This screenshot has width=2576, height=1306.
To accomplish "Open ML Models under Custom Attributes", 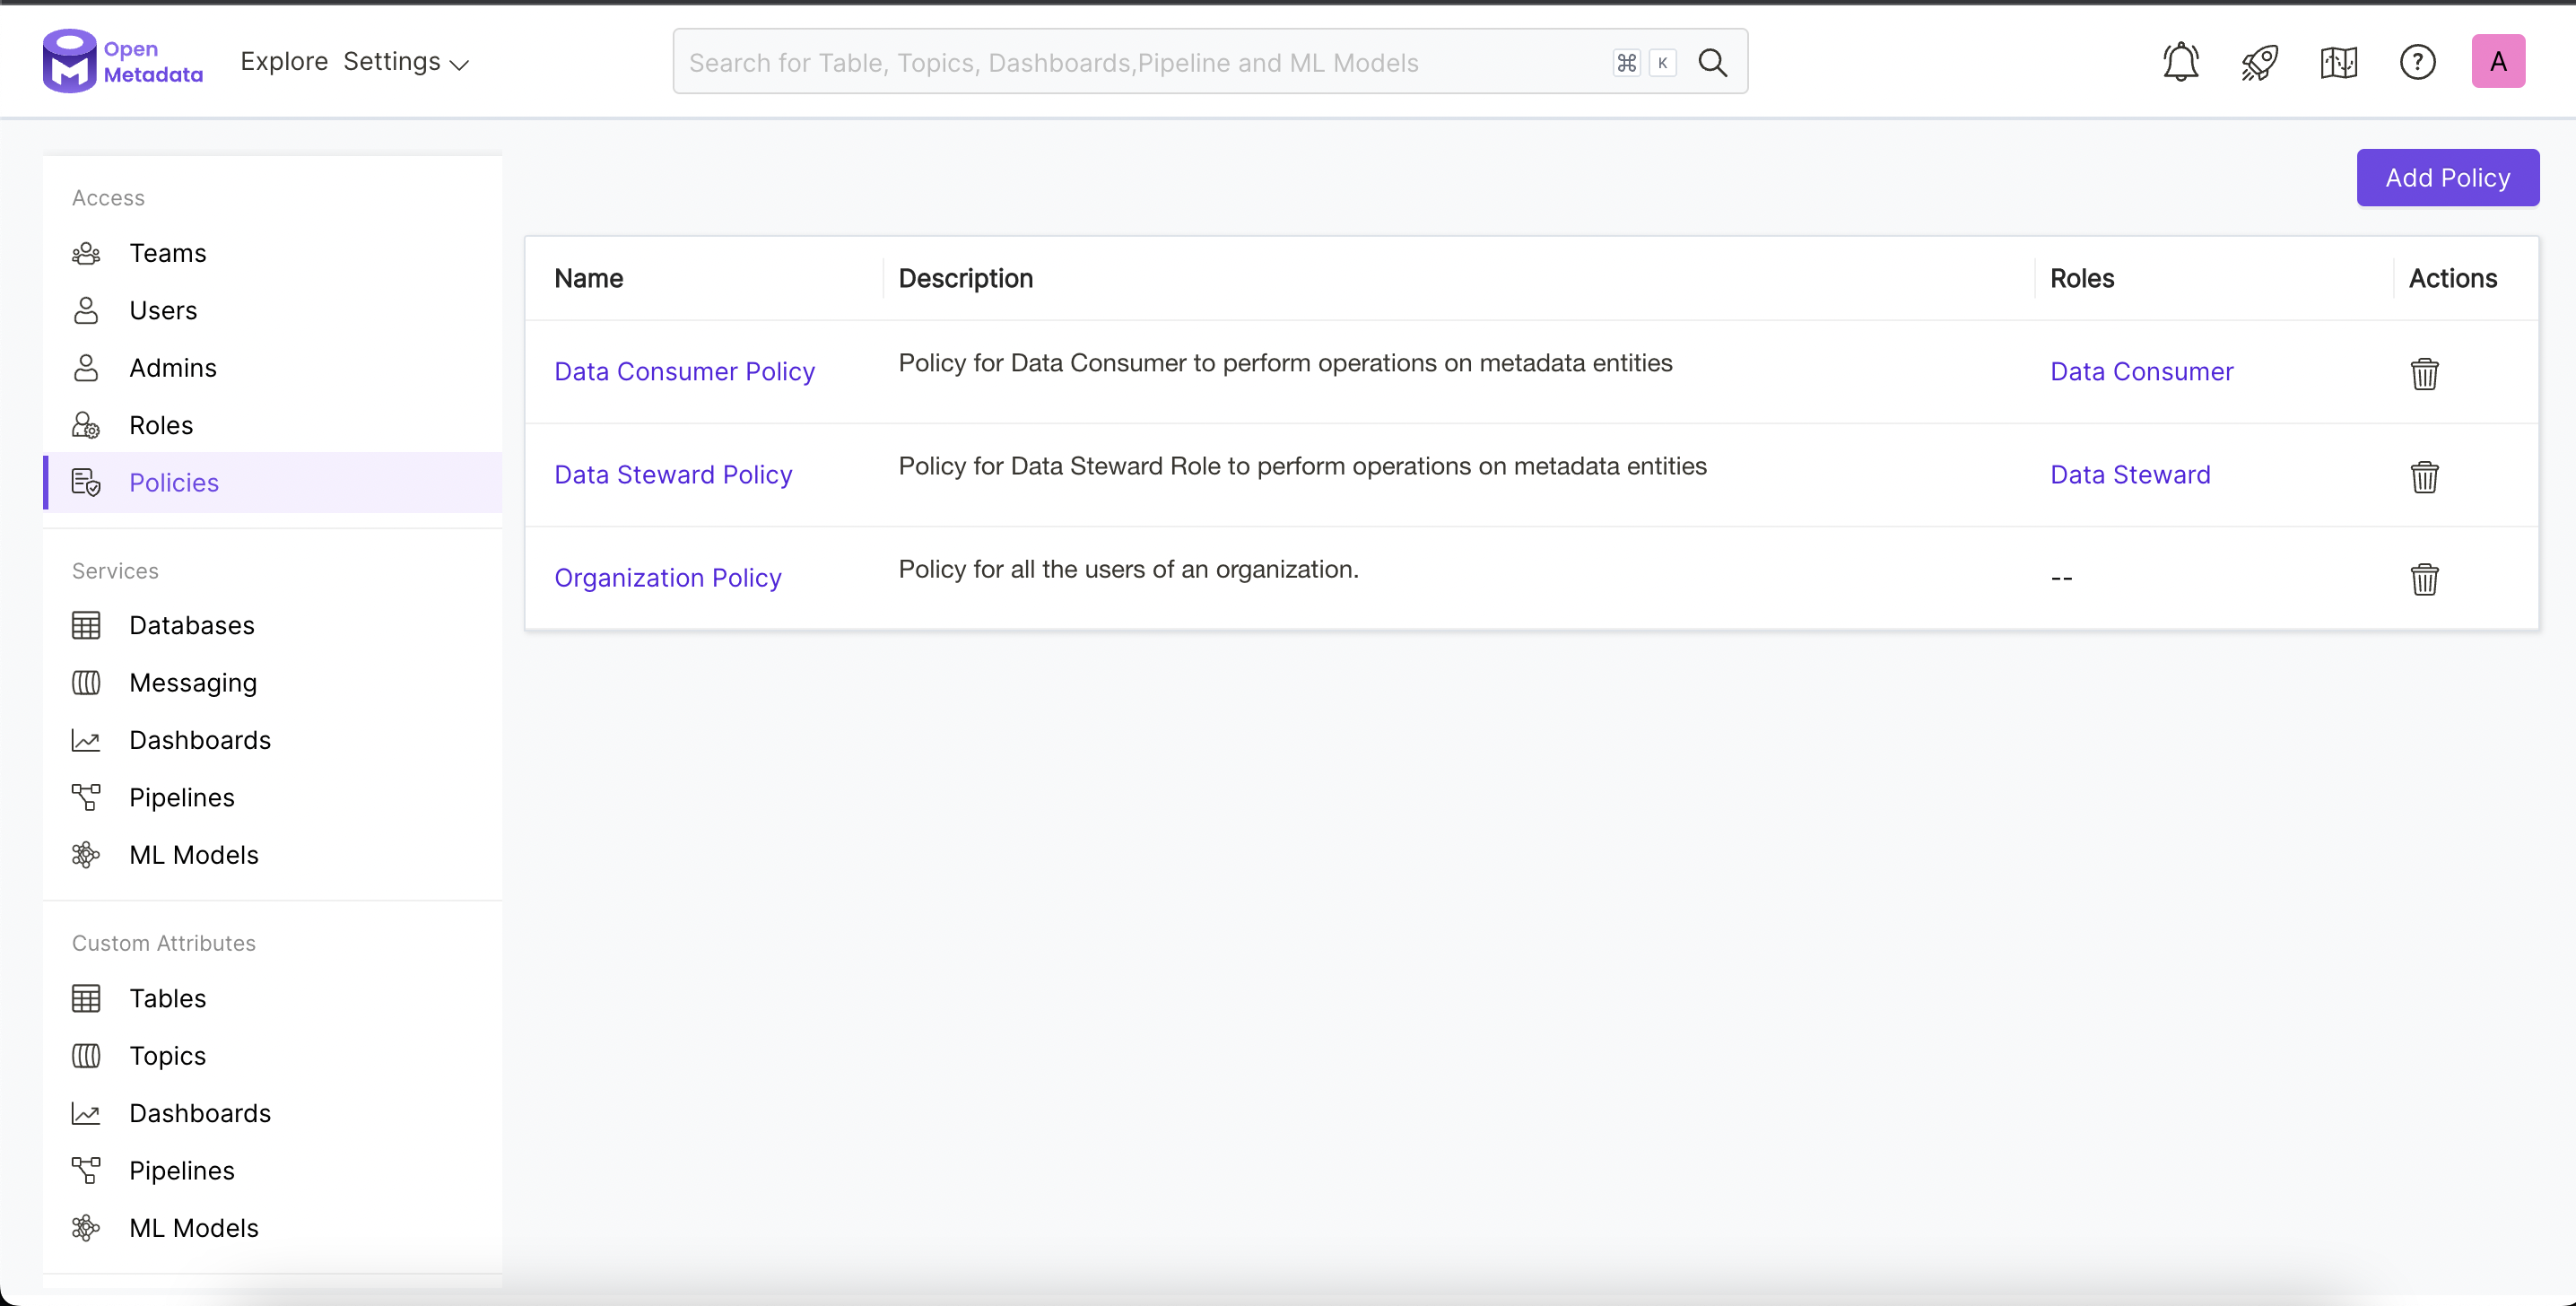I will (193, 1227).
